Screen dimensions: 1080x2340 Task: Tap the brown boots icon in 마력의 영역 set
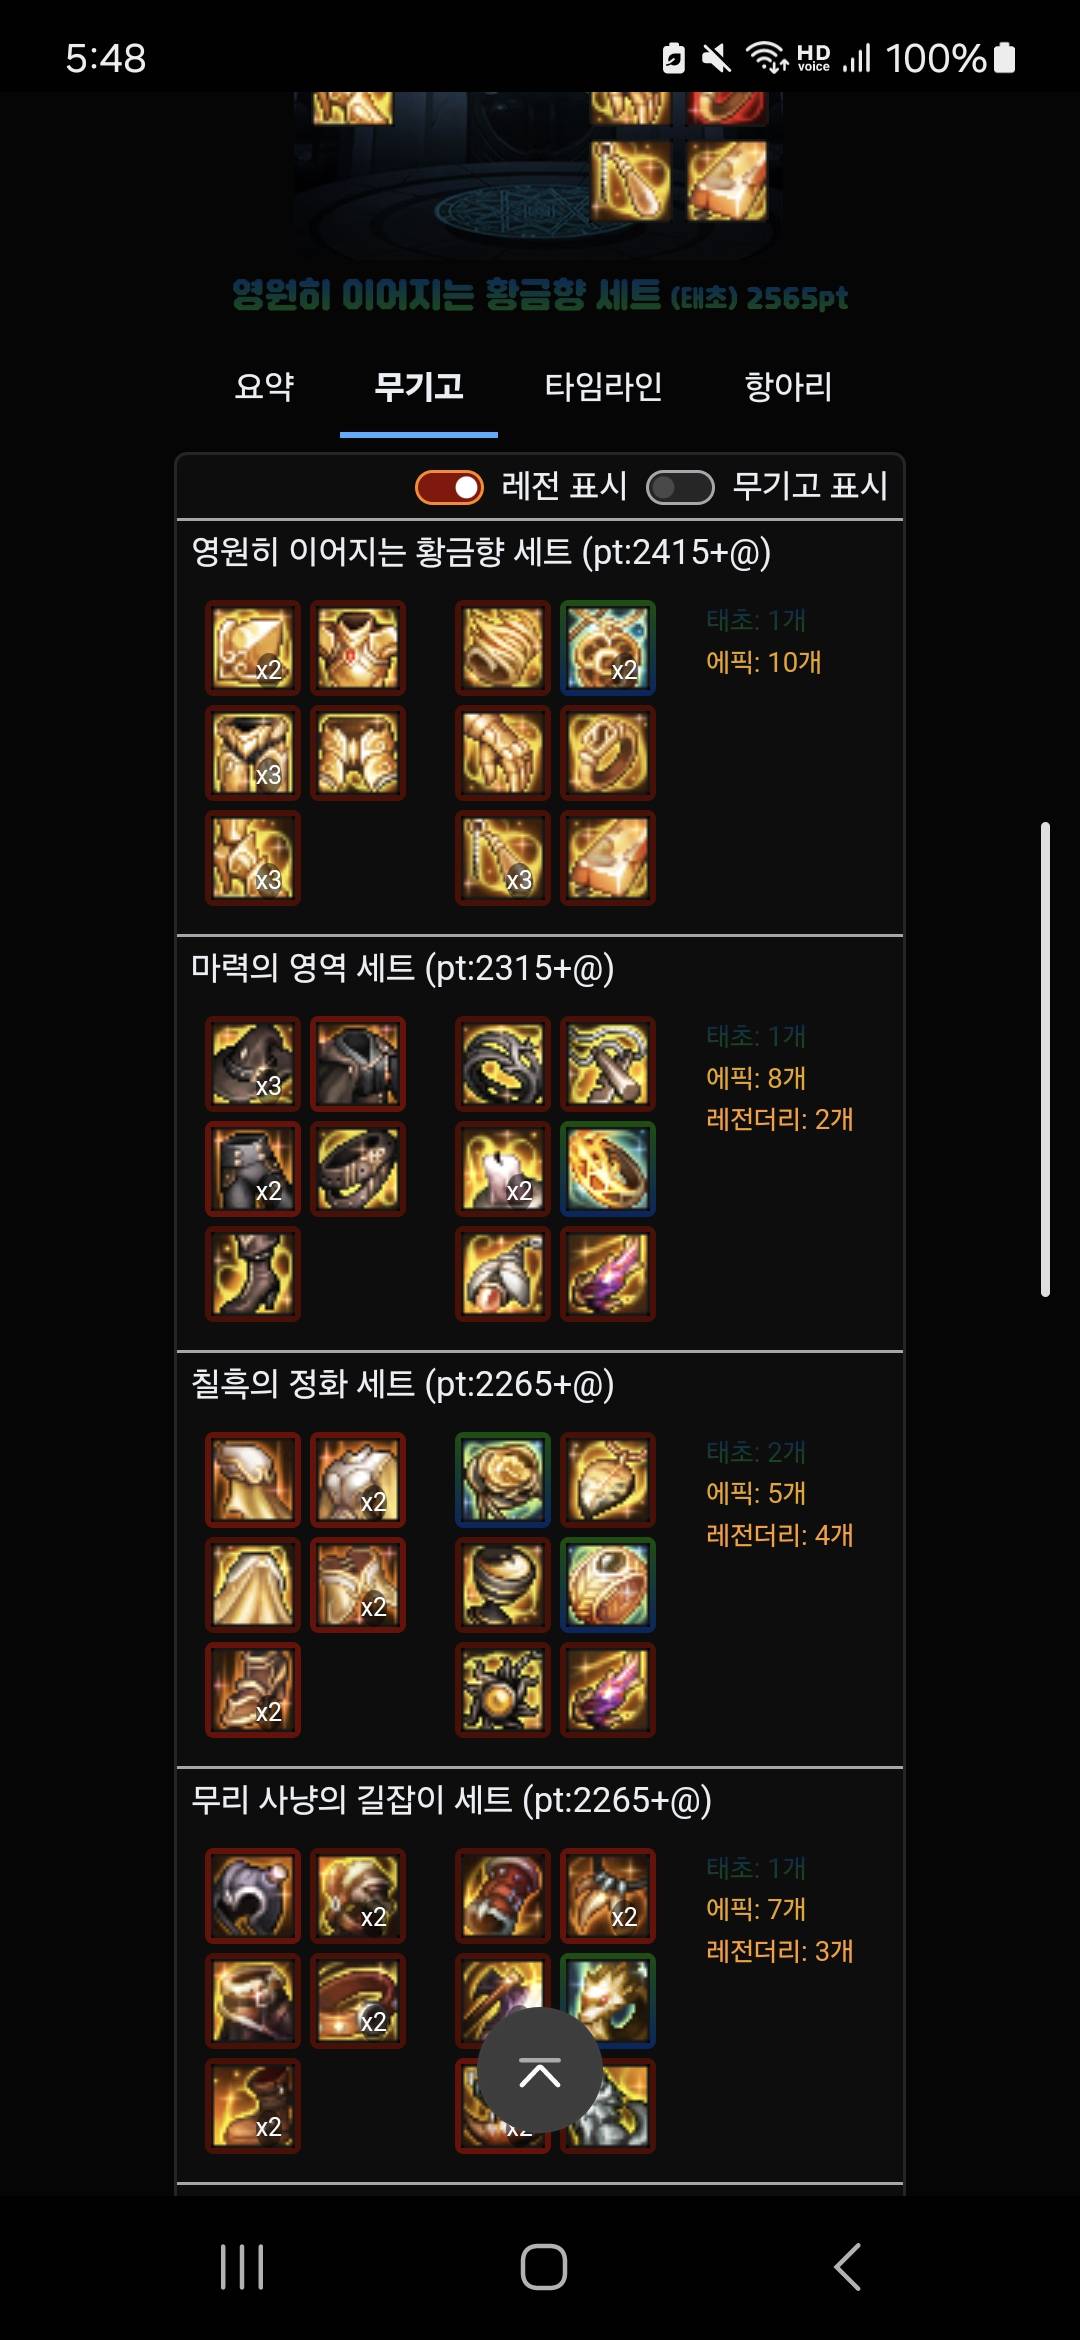click(x=253, y=1274)
